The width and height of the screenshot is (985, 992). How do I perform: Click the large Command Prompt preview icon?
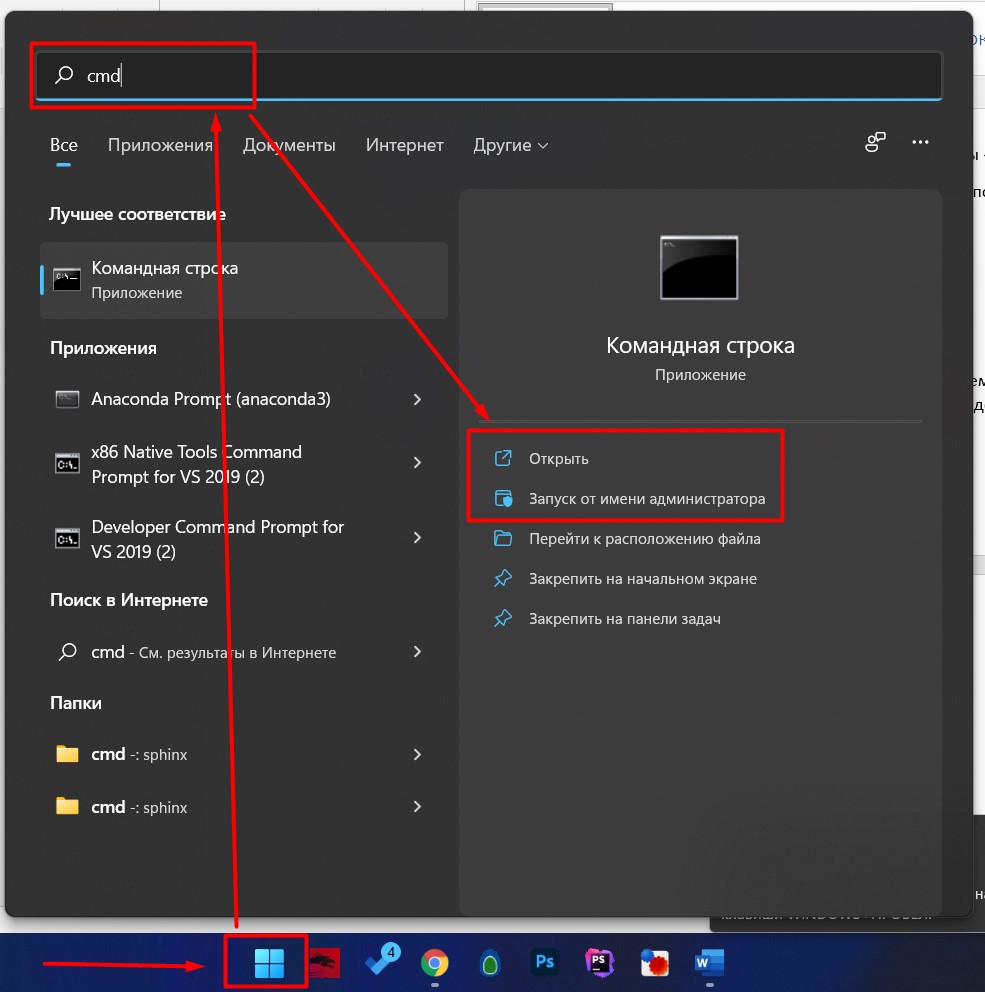coord(698,267)
